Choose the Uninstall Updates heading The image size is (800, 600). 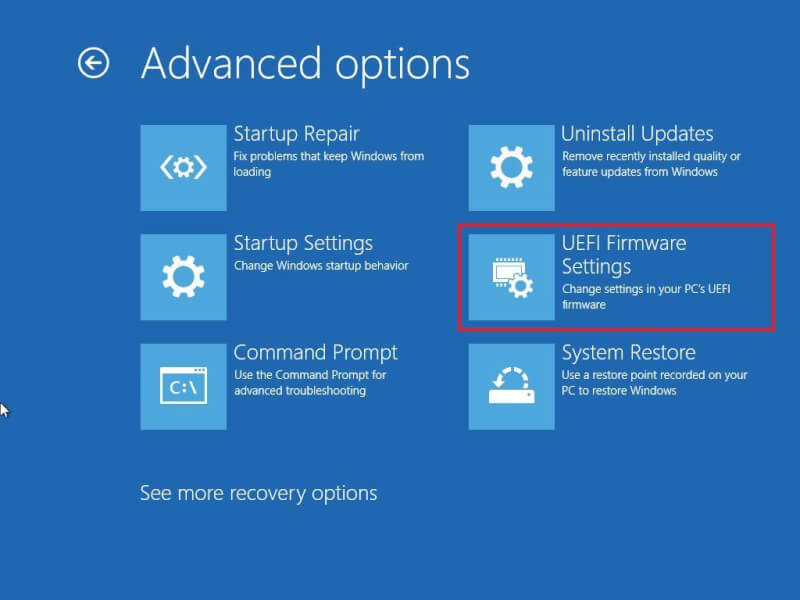[637, 134]
